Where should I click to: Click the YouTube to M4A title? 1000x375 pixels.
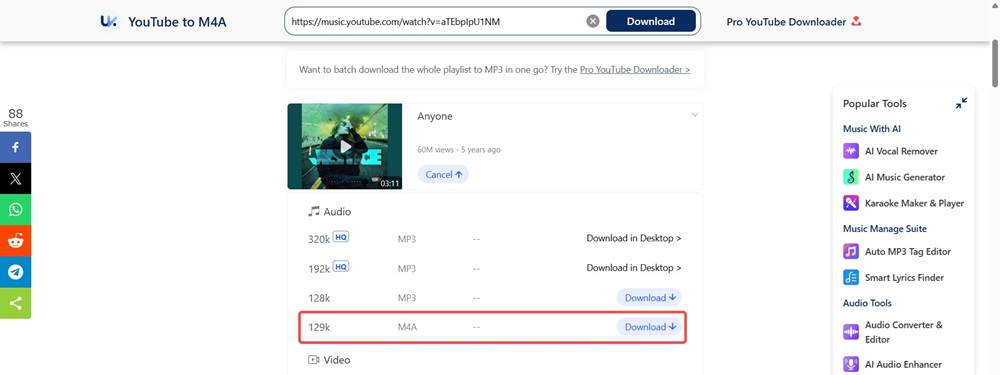(177, 22)
